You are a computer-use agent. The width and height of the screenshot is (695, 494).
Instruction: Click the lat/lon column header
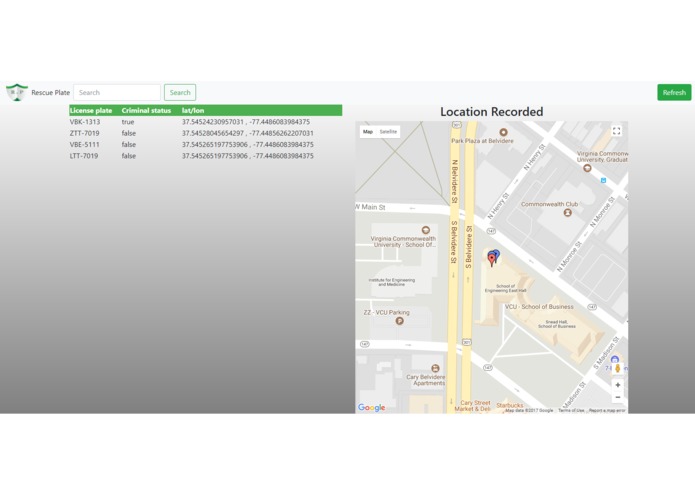193,110
